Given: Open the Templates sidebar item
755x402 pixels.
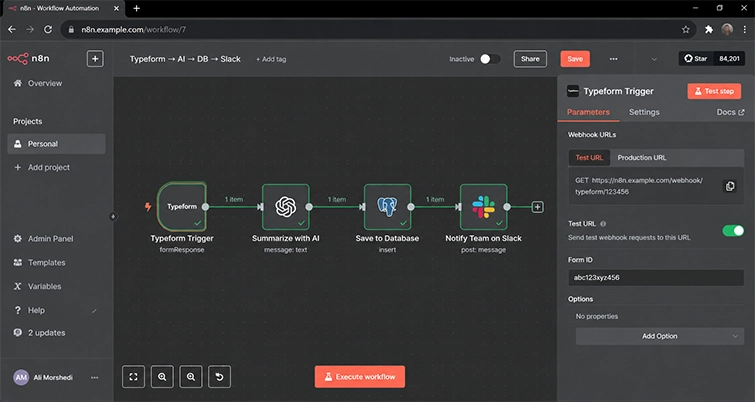Looking at the screenshot, I should (46, 262).
